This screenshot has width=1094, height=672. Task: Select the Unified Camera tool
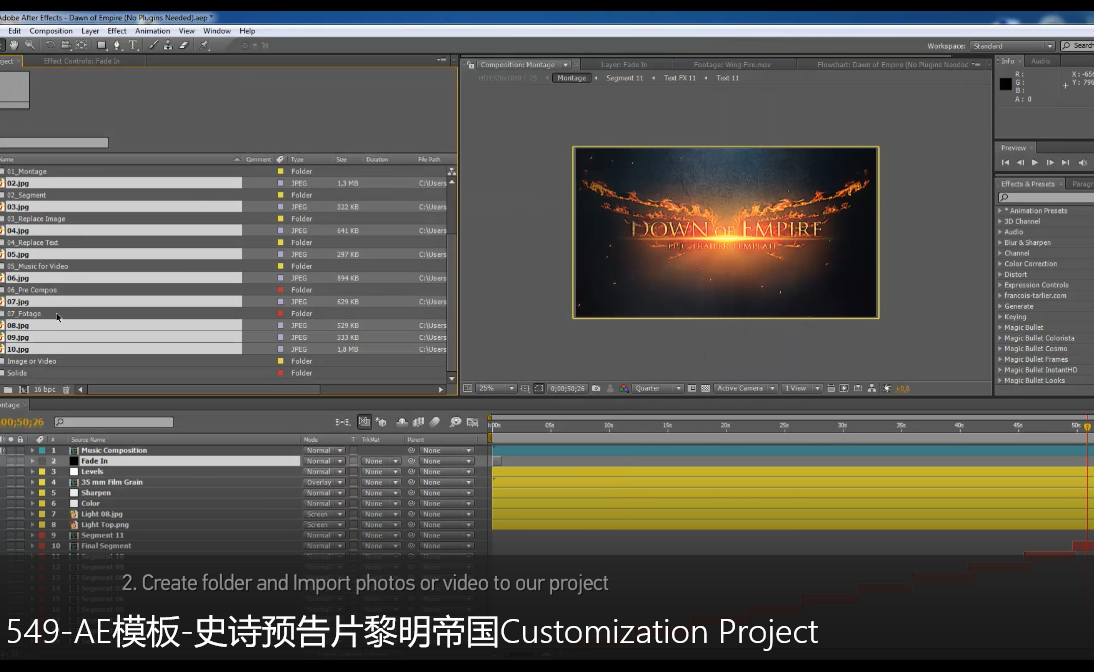tap(66, 45)
